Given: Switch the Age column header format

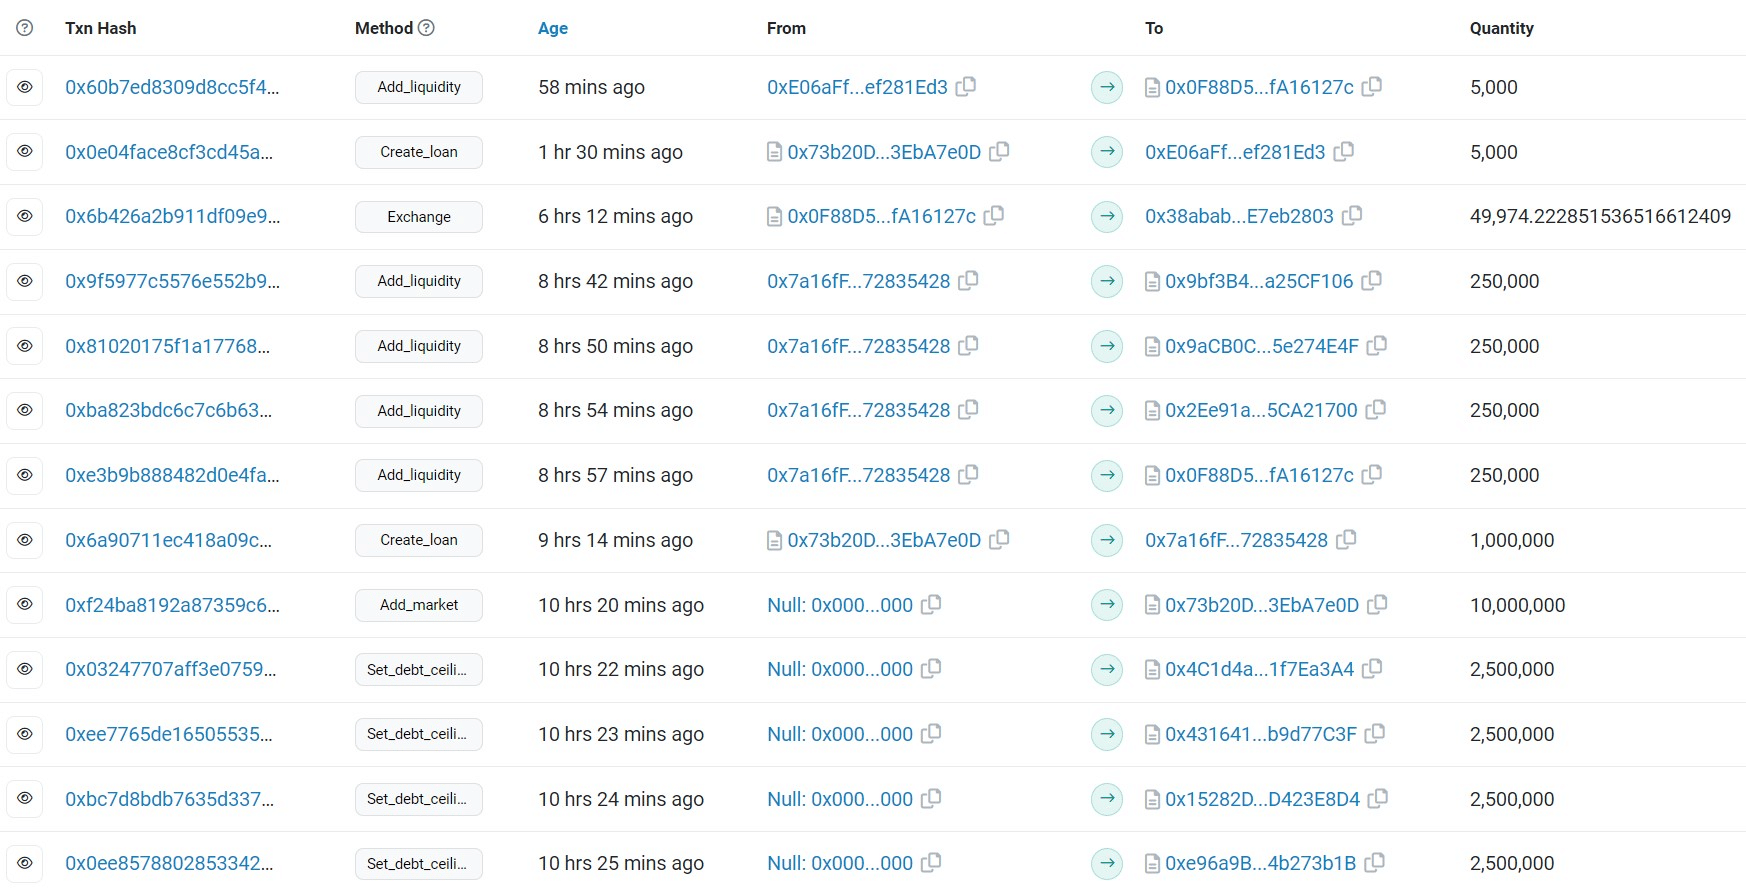Looking at the screenshot, I should (553, 28).
